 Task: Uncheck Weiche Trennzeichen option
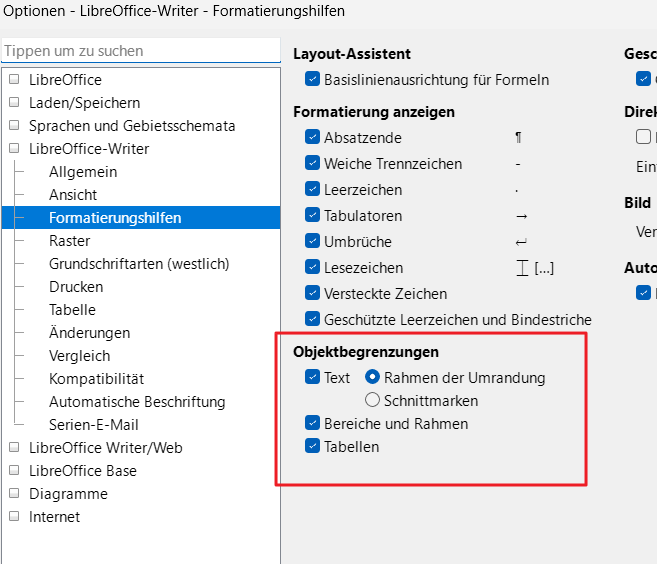[x=313, y=164]
